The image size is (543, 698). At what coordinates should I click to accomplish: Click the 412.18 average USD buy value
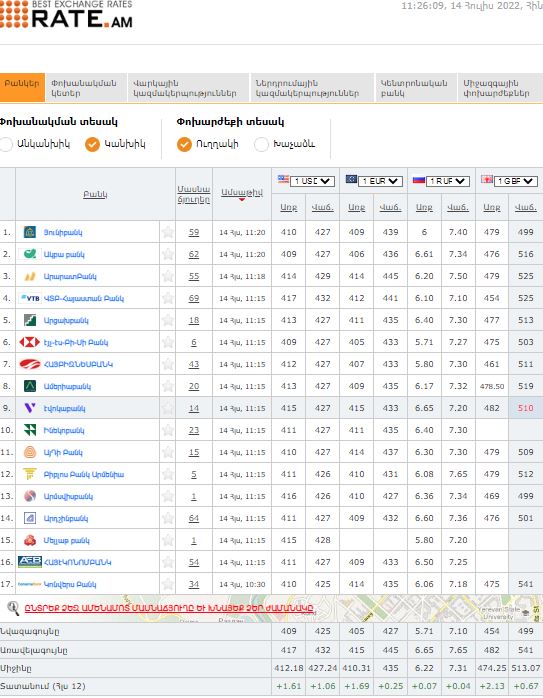pyautogui.click(x=289, y=668)
